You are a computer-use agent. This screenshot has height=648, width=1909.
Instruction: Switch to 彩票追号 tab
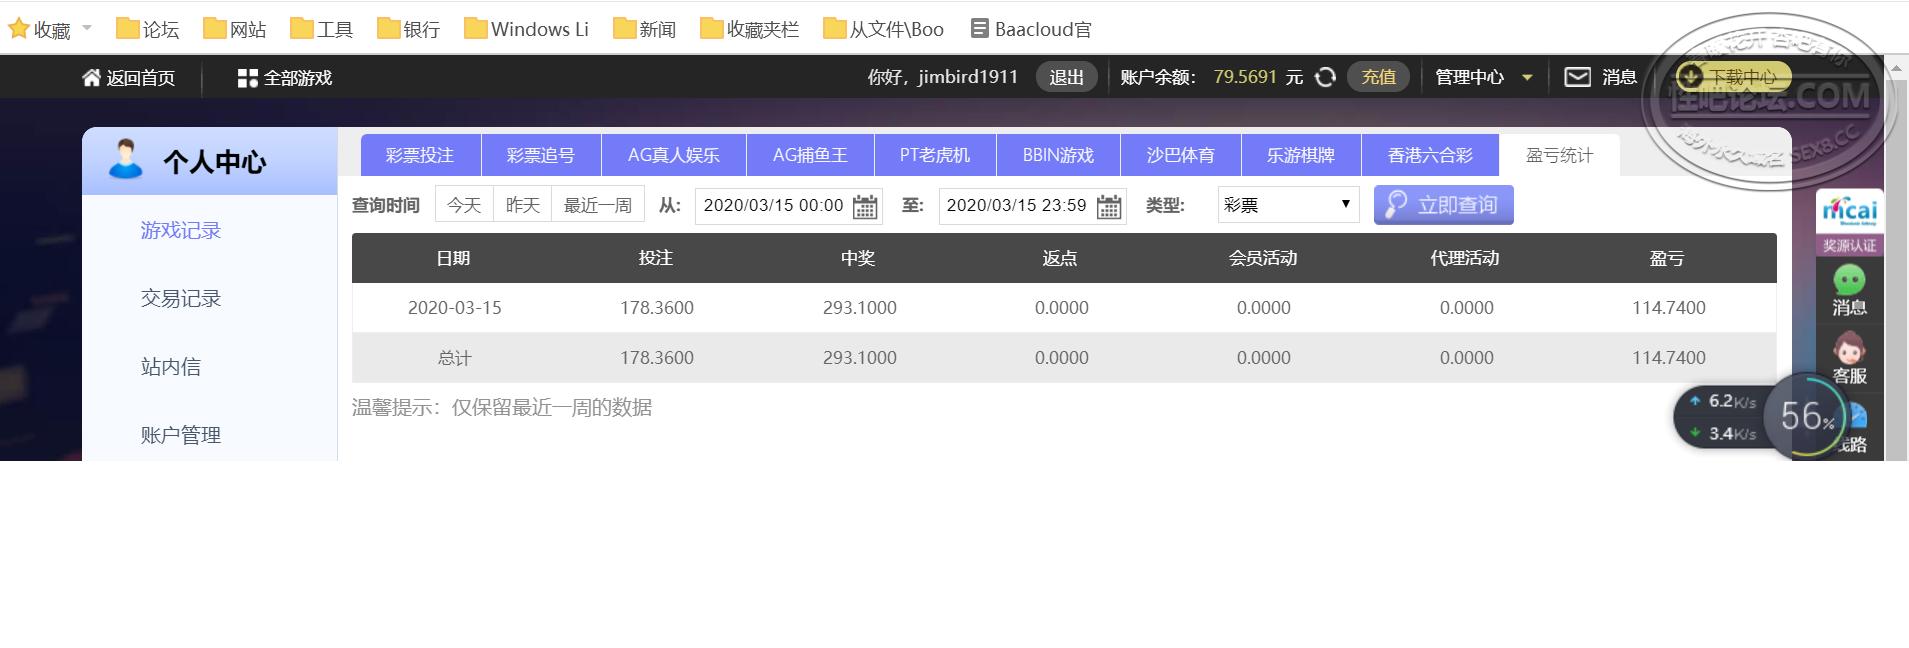pos(541,155)
